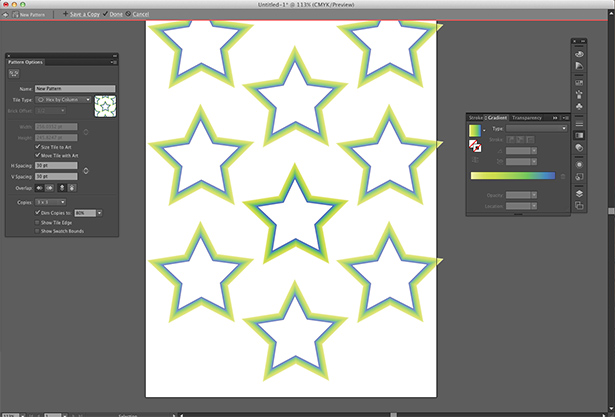This screenshot has height=417, width=615.
Task: Open the gradient Location dropdown
Action: pyautogui.click(x=534, y=206)
